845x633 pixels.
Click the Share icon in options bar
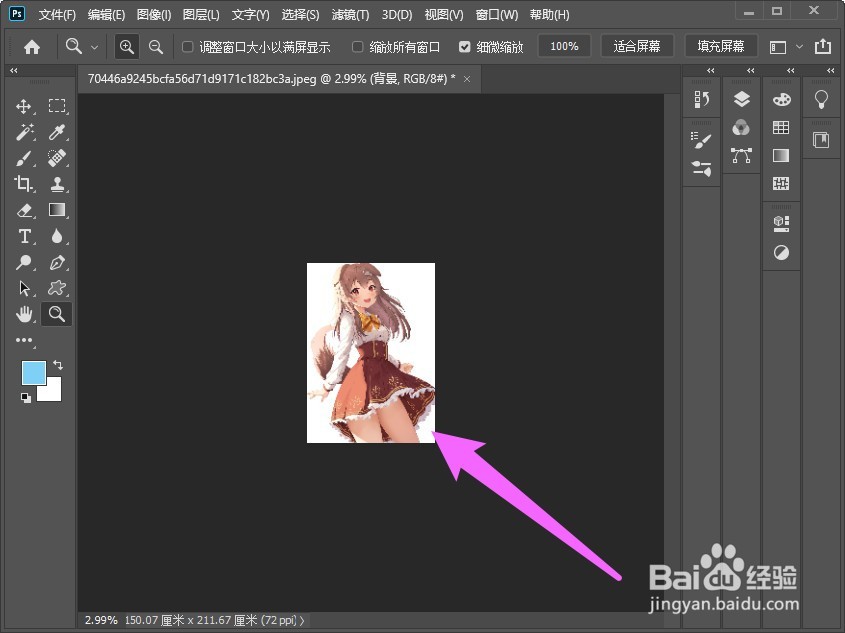(823, 47)
